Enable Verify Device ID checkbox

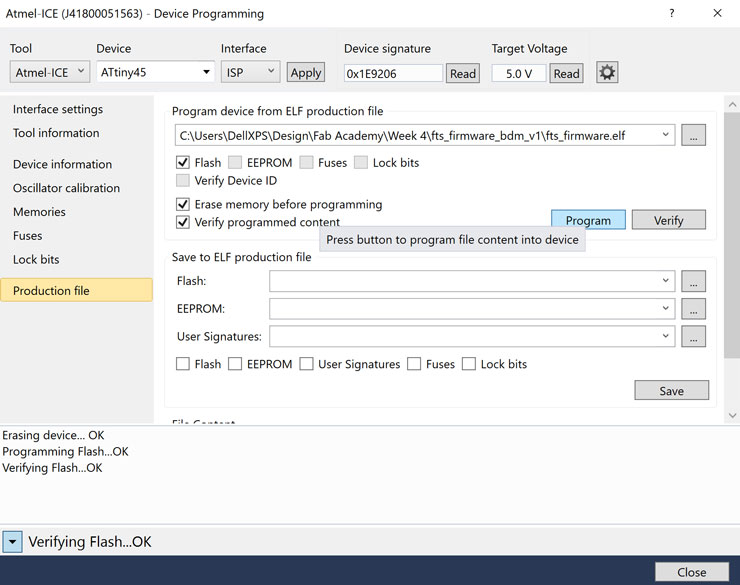click(183, 181)
